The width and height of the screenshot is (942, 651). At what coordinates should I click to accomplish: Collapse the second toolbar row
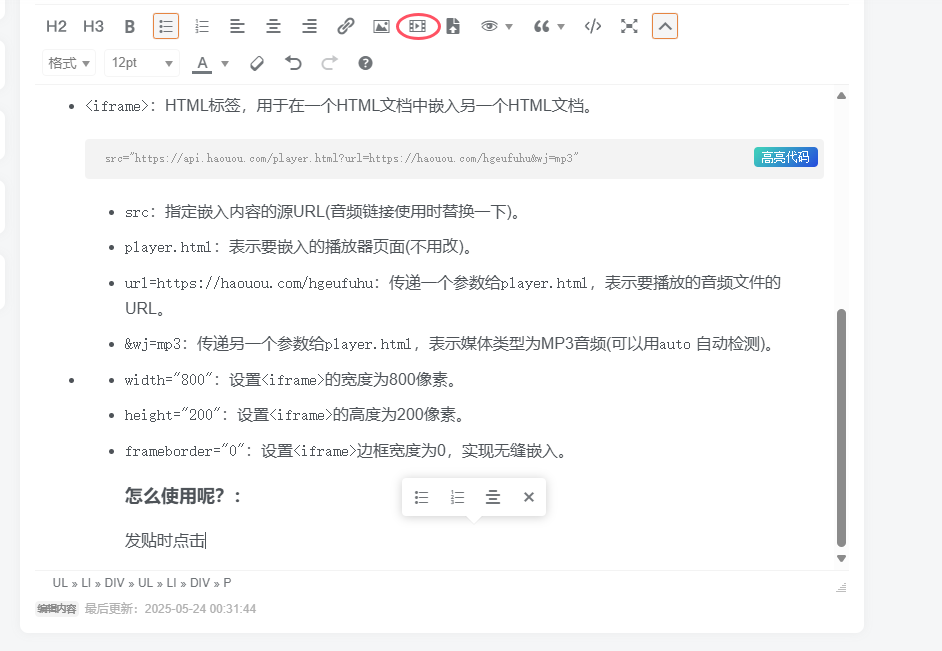point(665,26)
